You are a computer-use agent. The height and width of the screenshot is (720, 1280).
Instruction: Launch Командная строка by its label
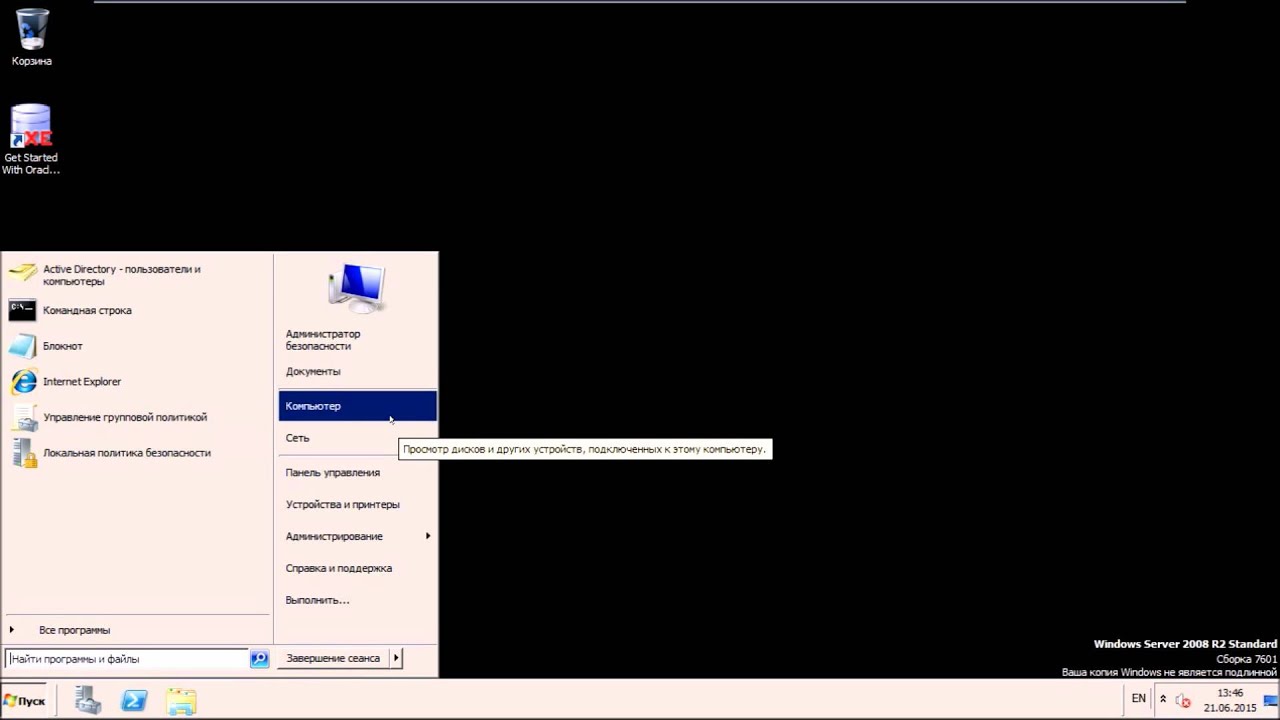(87, 310)
